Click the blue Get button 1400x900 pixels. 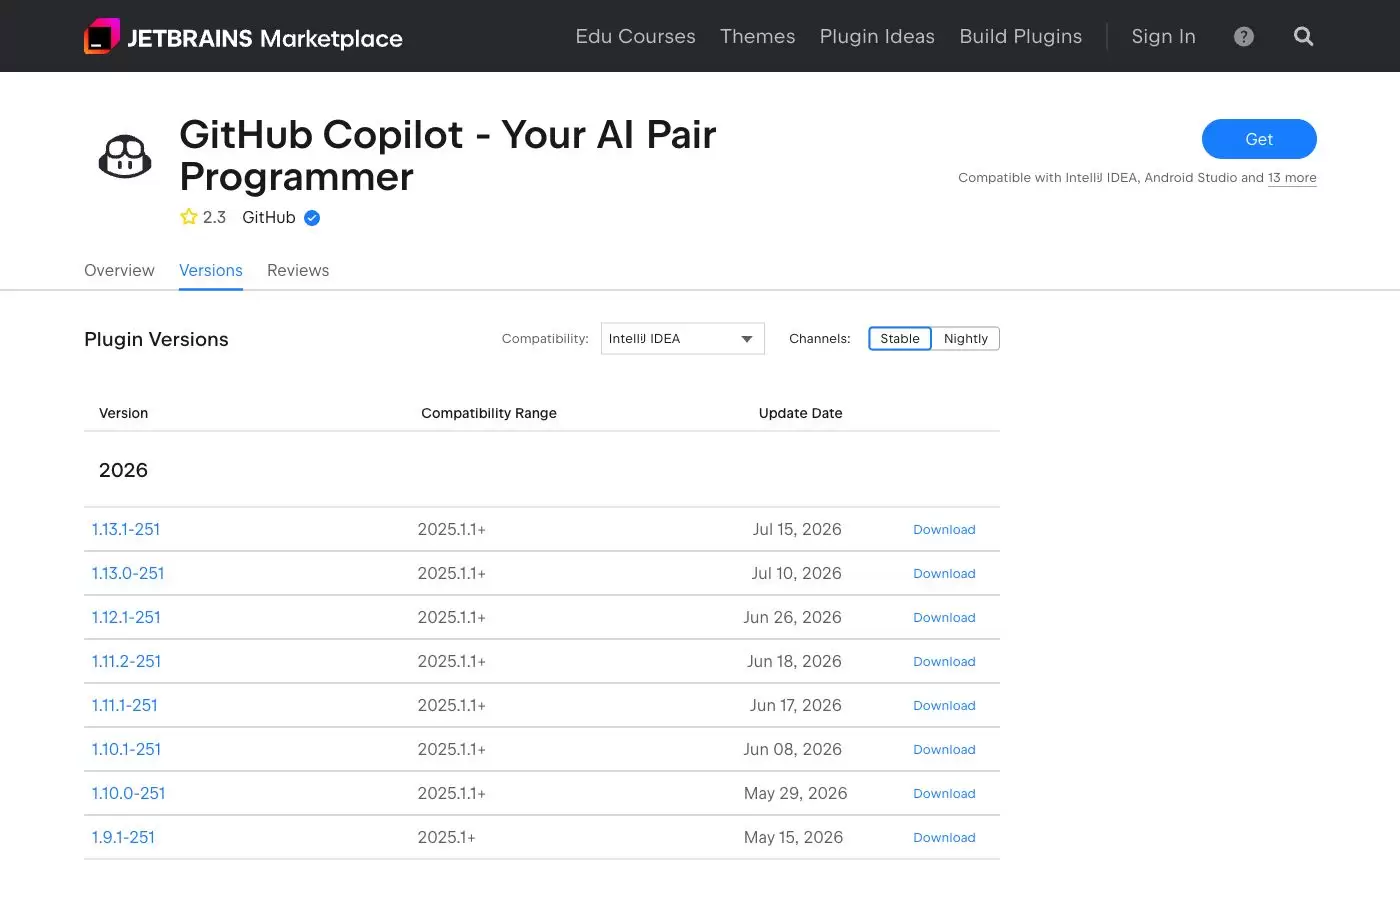point(1259,139)
